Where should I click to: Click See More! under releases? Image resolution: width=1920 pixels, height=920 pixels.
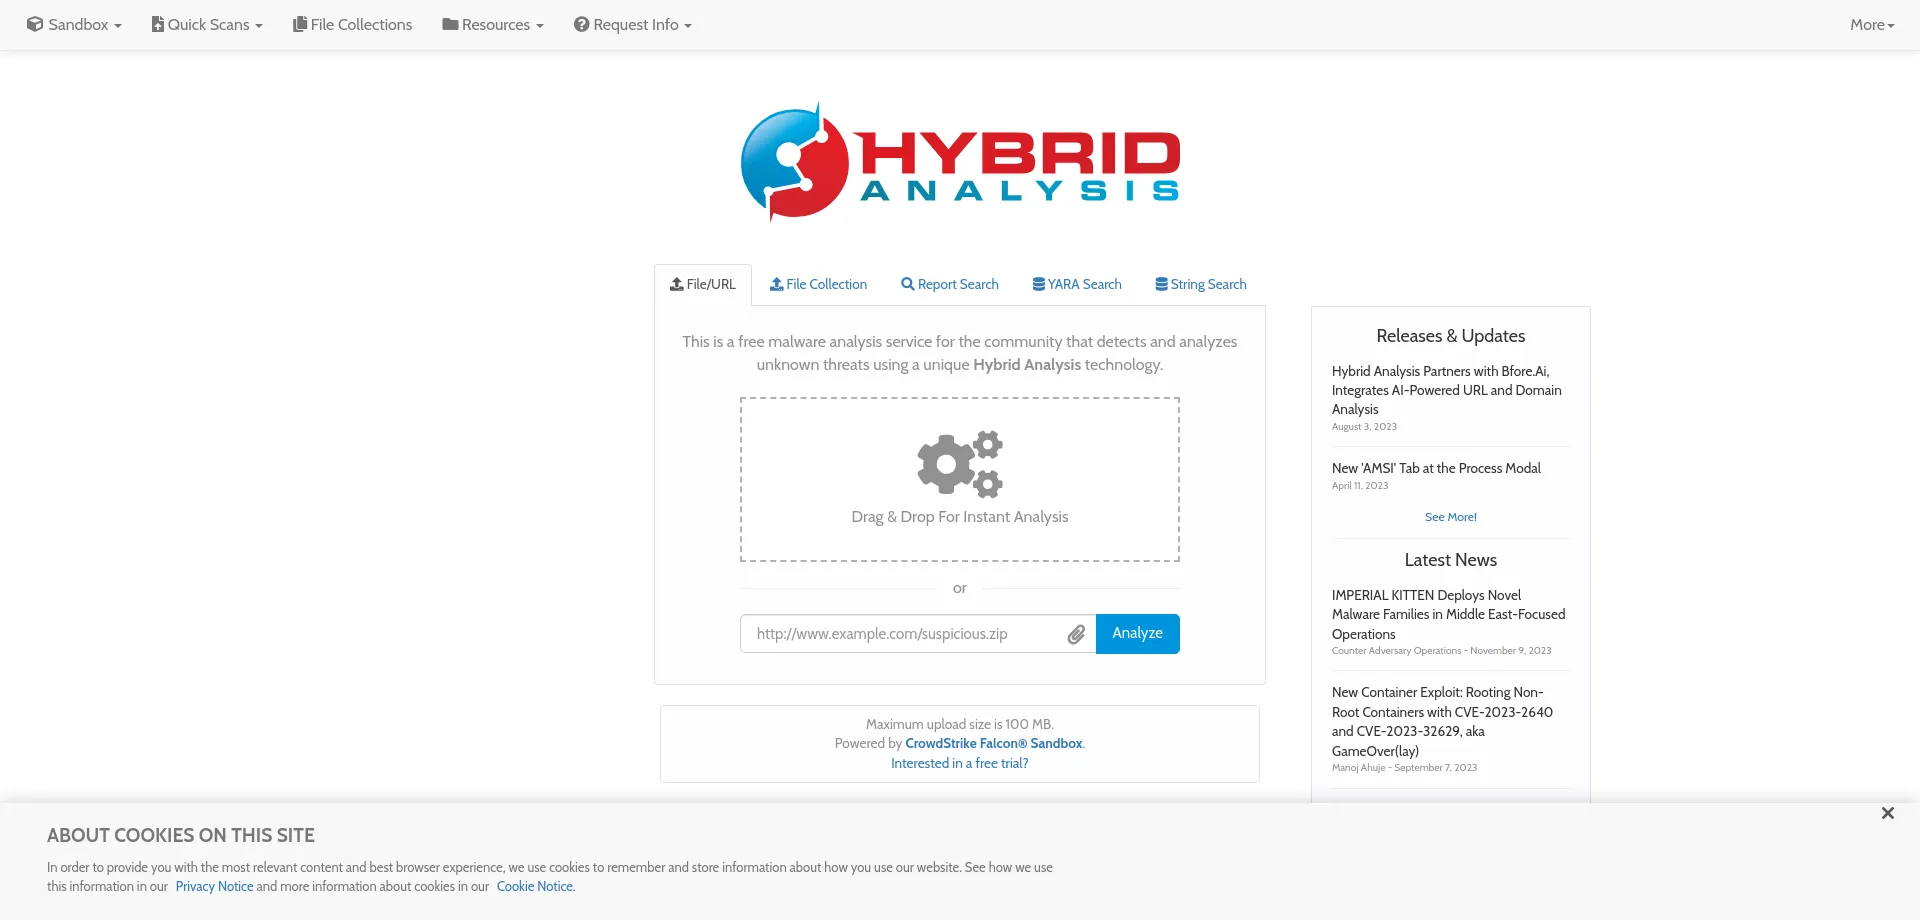coord(1451,517)
